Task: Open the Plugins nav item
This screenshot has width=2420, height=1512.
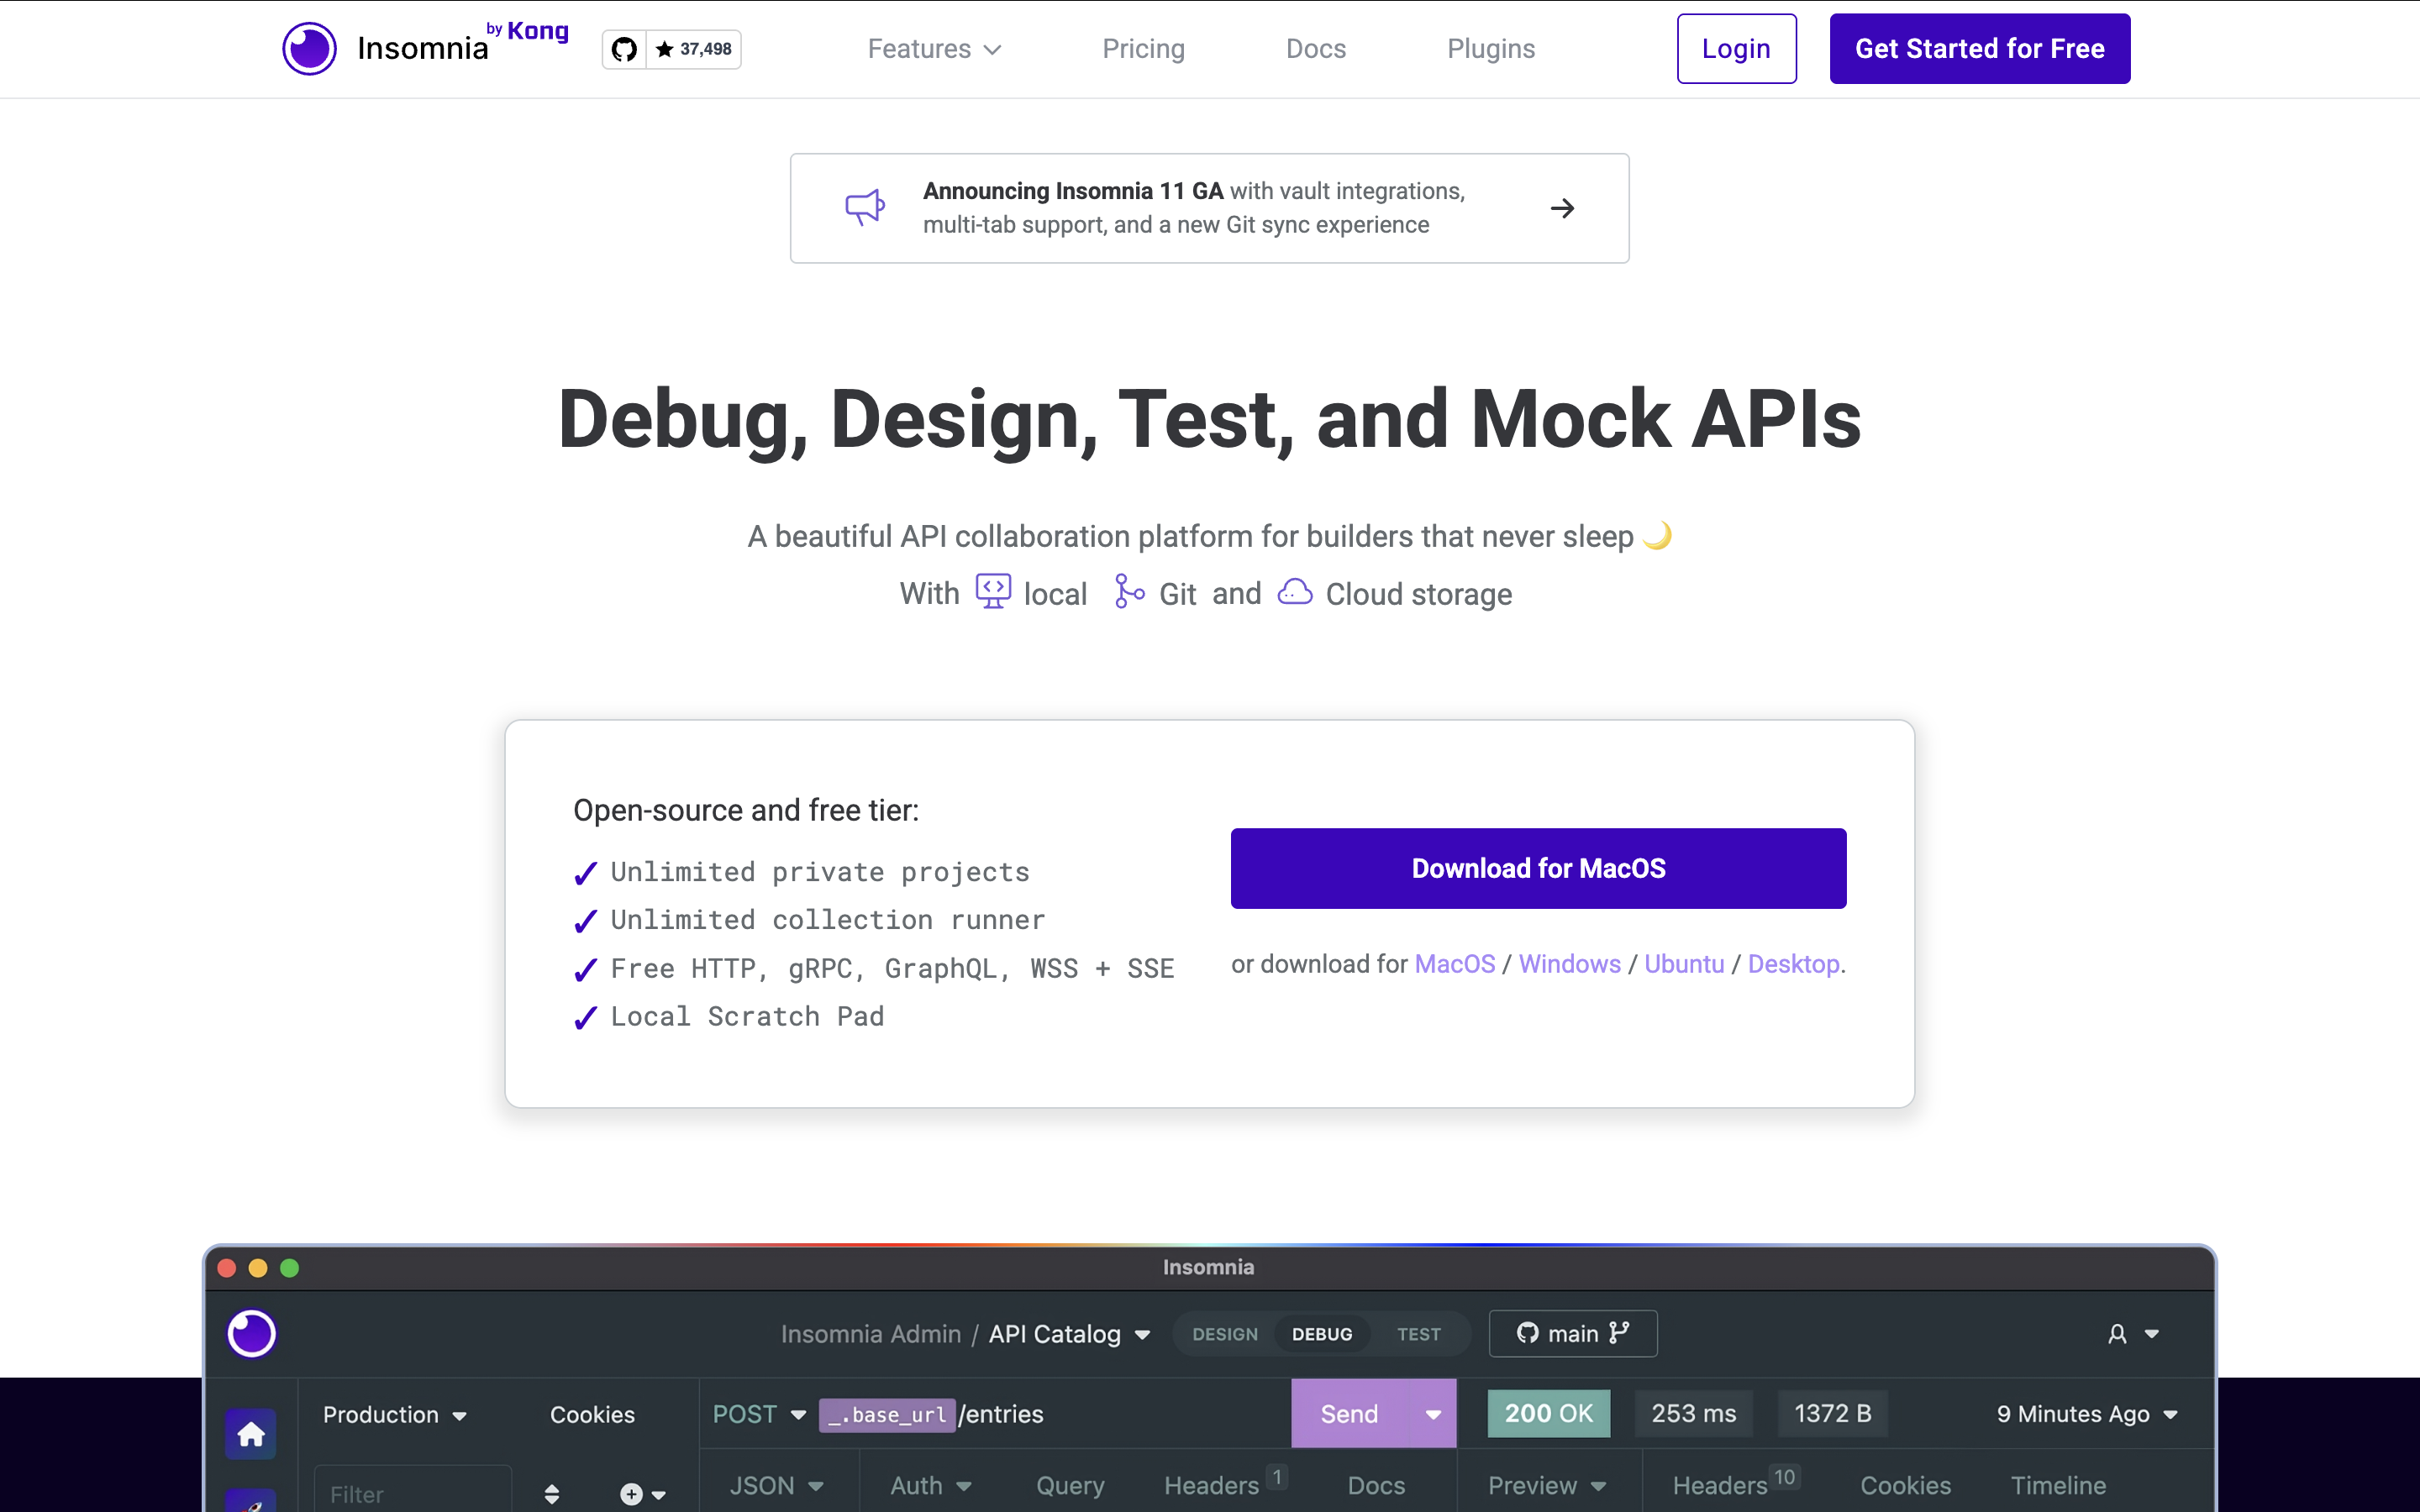Action: [x=1490, y=49]
